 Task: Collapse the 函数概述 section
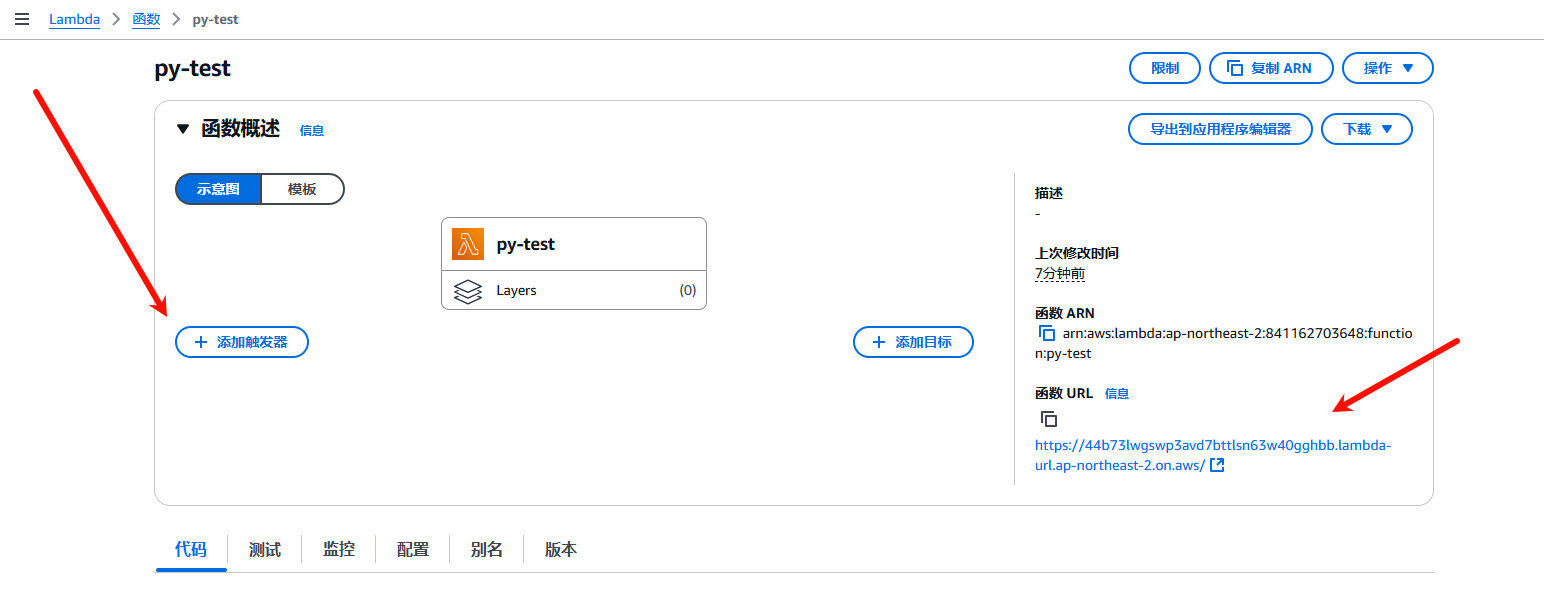[182, 129]
